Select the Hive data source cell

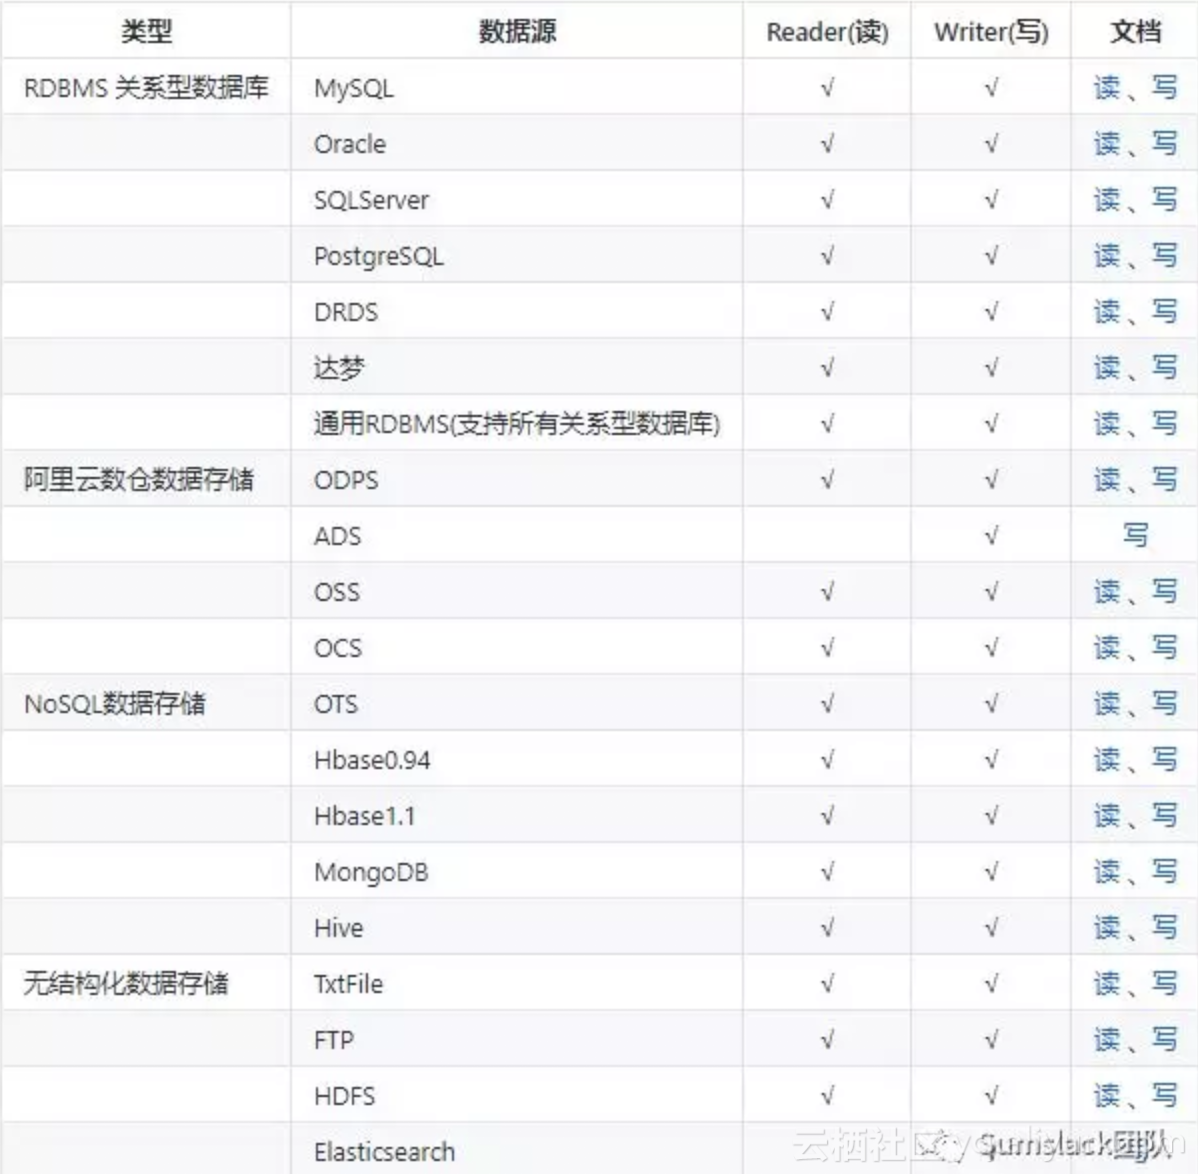[517, 928]
